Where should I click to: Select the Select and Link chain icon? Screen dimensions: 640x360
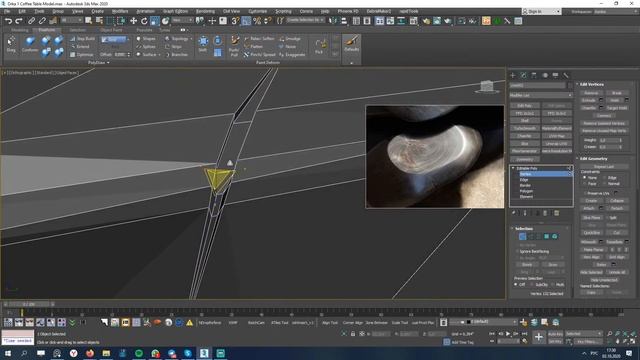[x=31, y=21]
